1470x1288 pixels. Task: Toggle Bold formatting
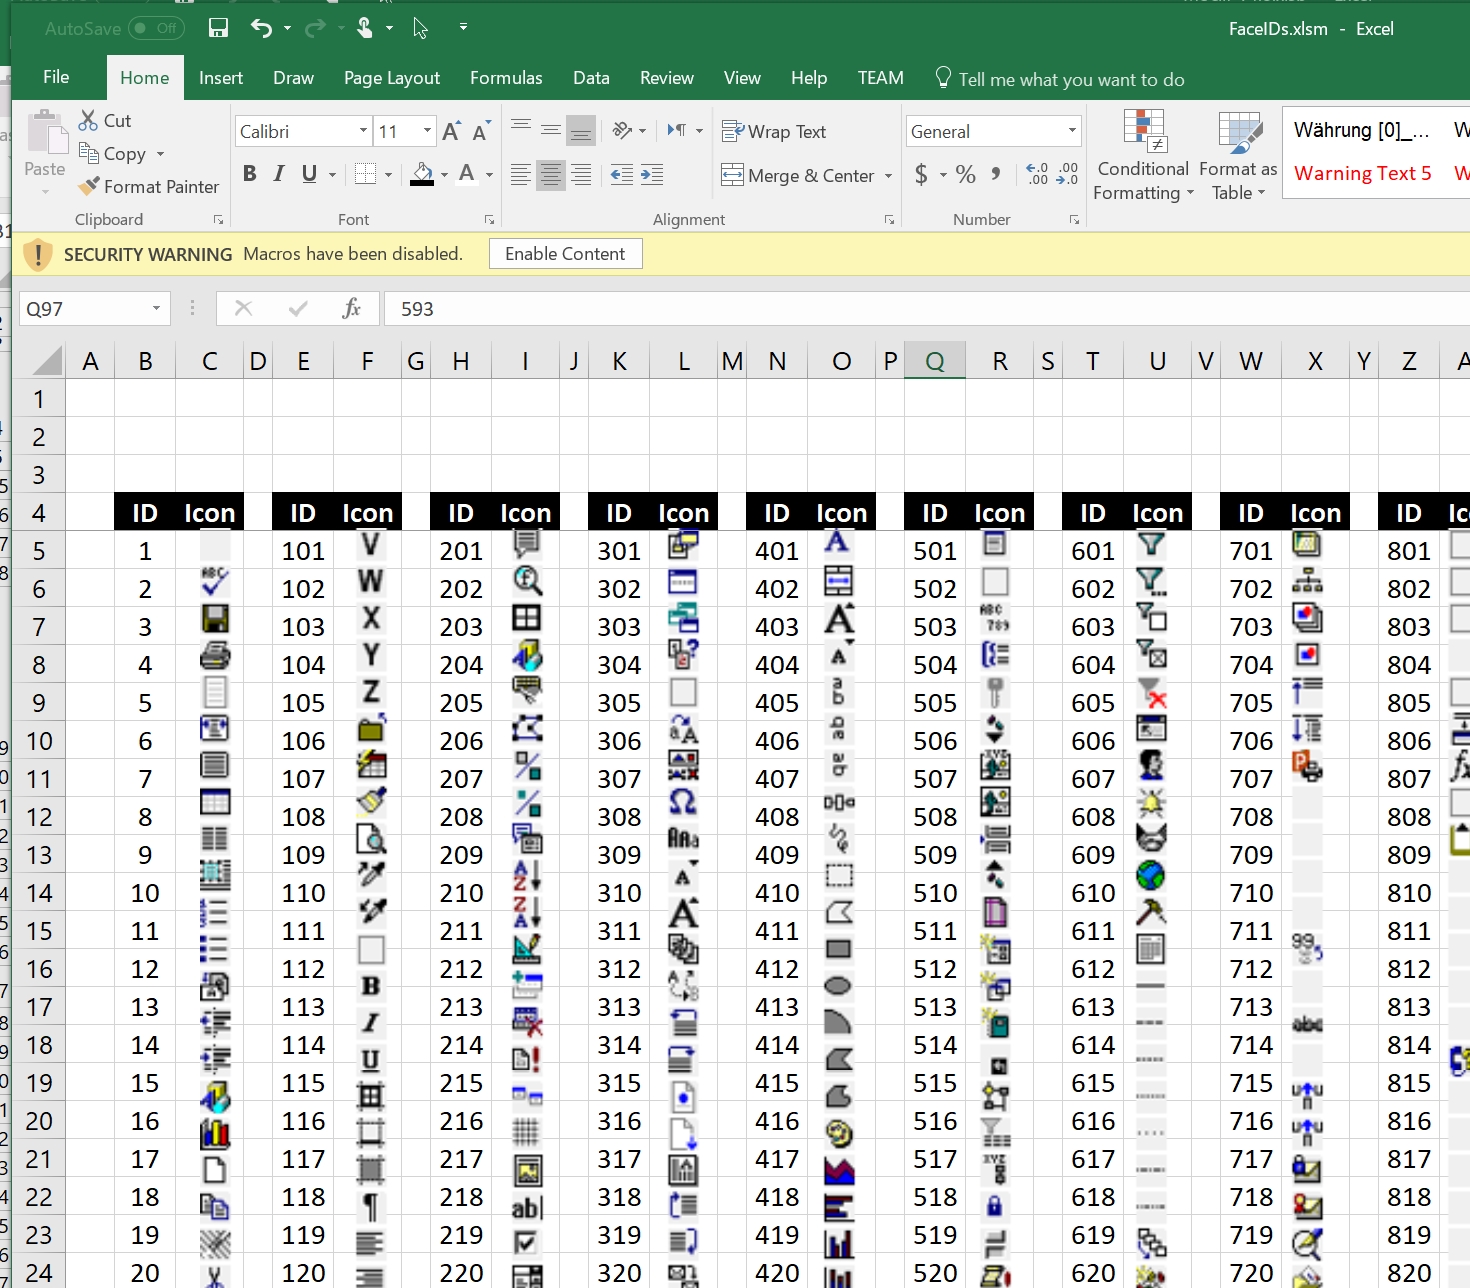250,174
